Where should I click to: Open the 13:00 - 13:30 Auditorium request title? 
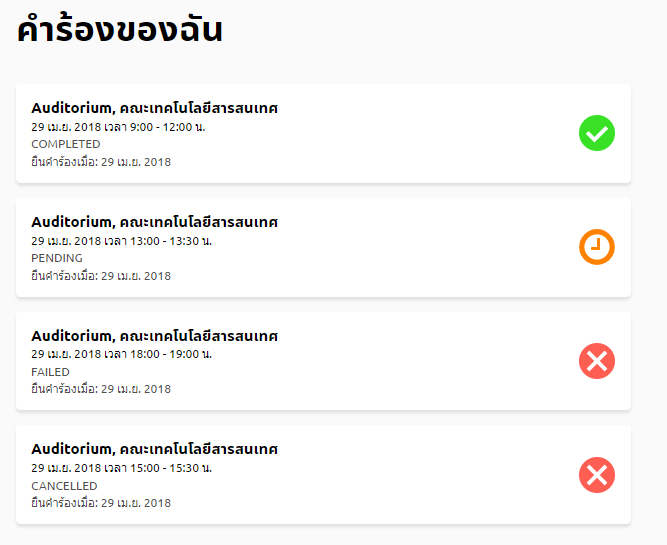(x=154, y=222)
